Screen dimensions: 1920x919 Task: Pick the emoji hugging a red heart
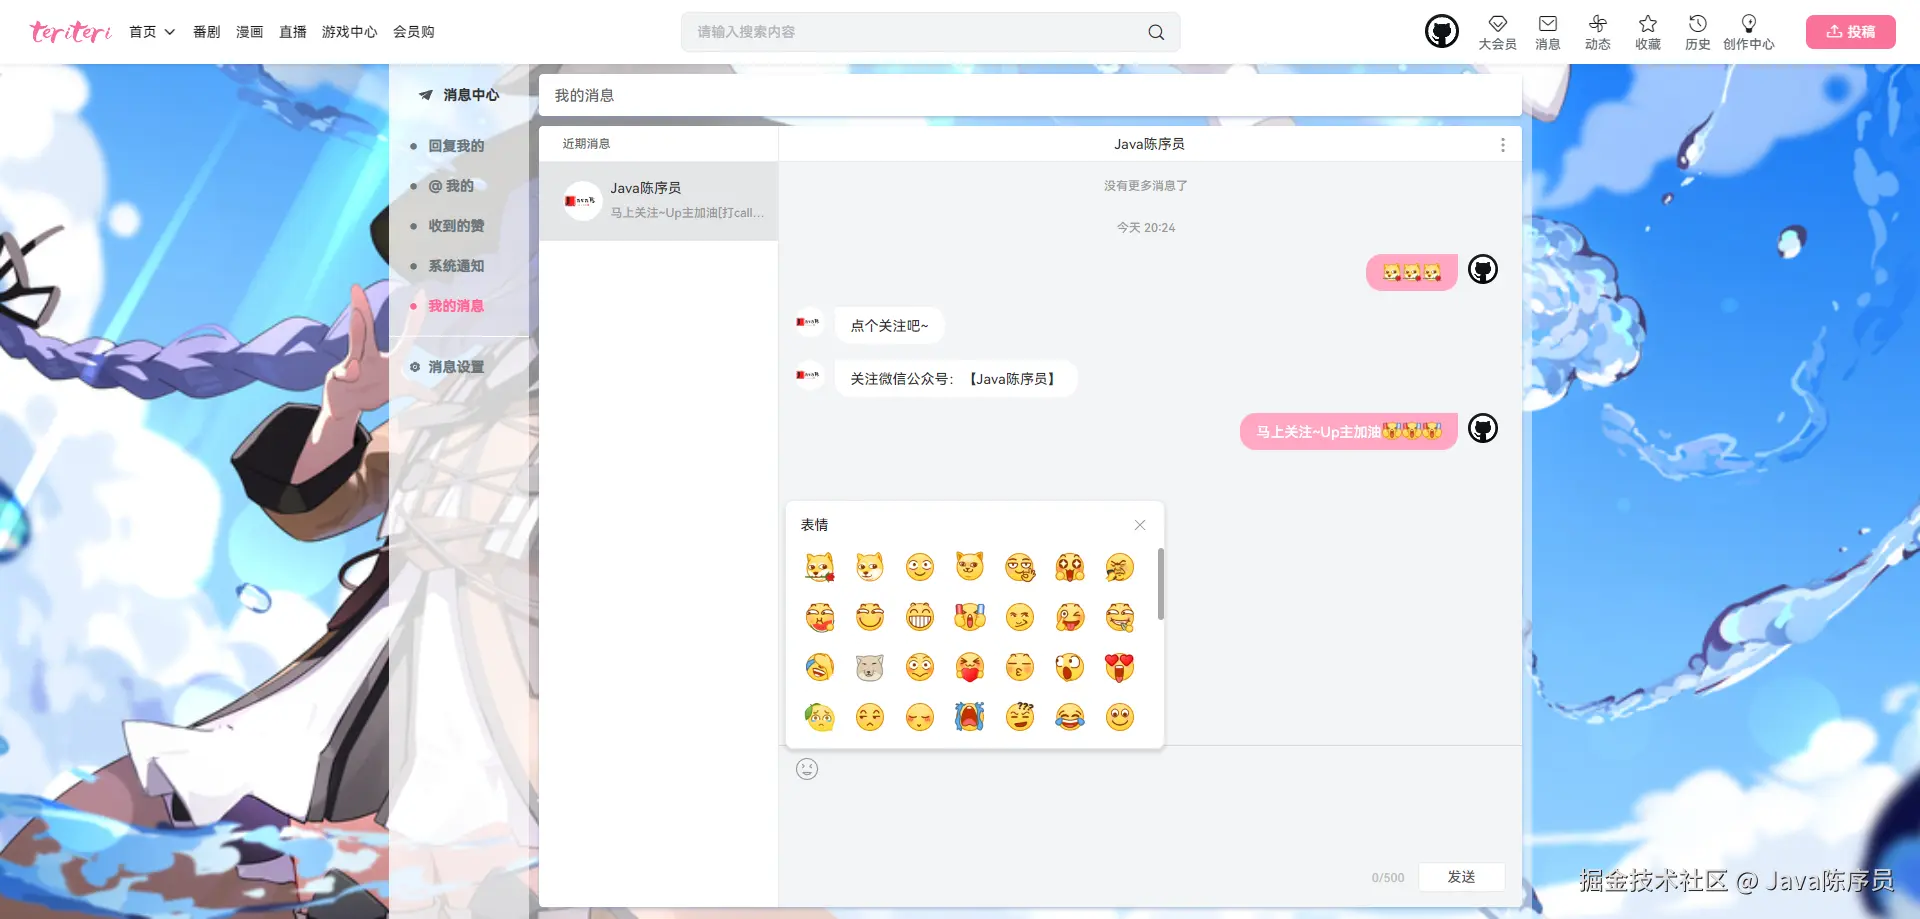pyautogui.click(x=970, y=667)
